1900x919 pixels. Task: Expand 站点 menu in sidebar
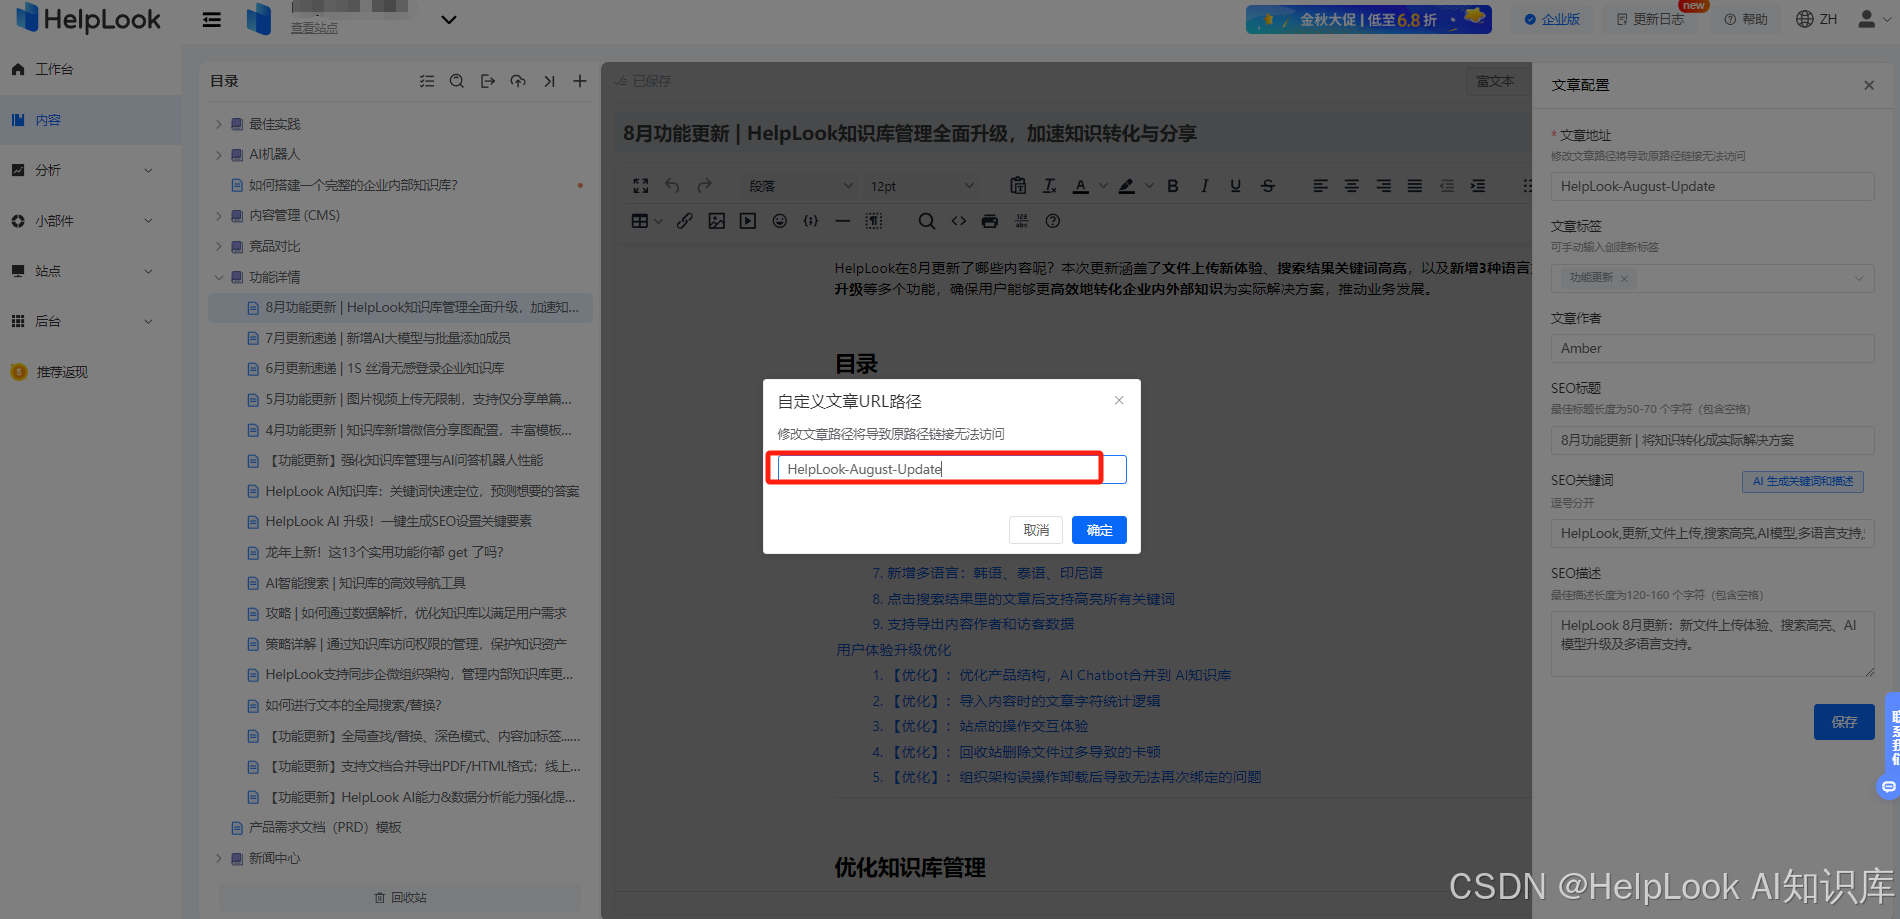click(90, 271)
